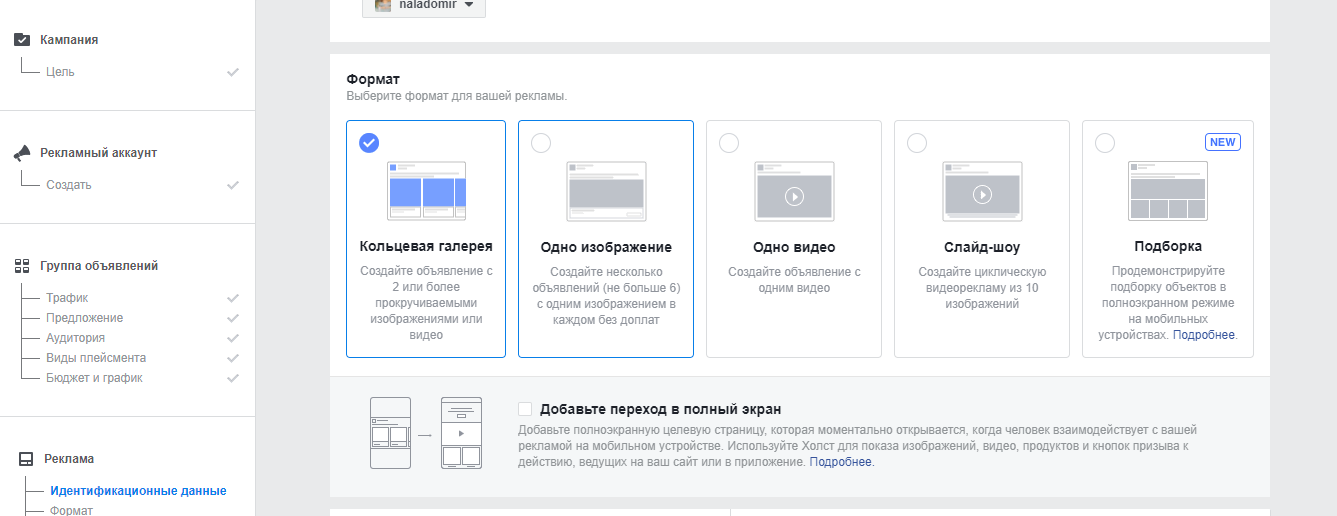The image size is (1337, 516).
Task: Click Подробнее link in Подборка card
Action: click(x=1204, y=335)
